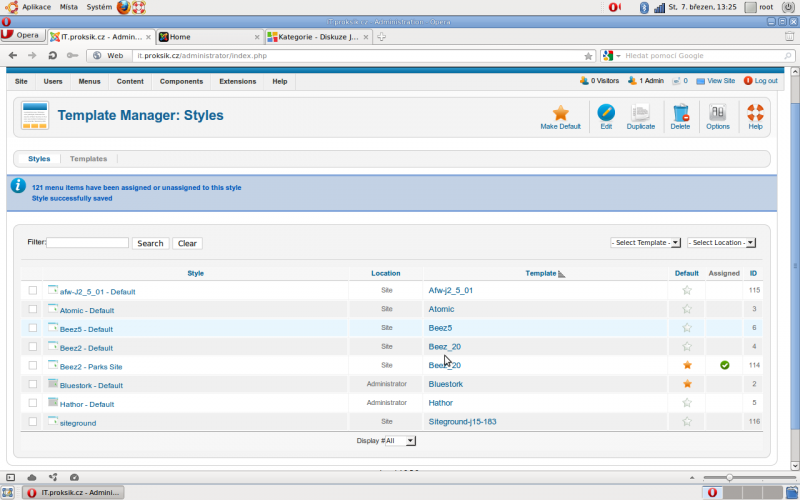Select the Hathor - Default row checkbox

click(x=33, y=403)
